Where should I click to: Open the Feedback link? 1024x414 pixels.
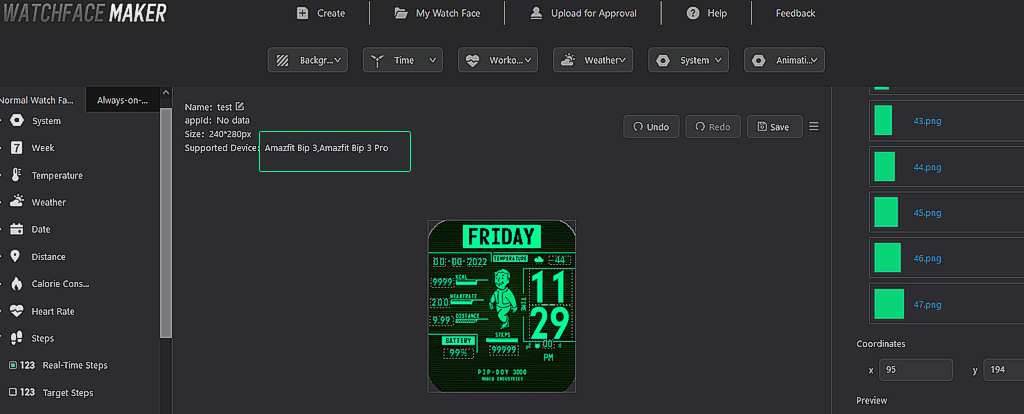coord(795,13)
